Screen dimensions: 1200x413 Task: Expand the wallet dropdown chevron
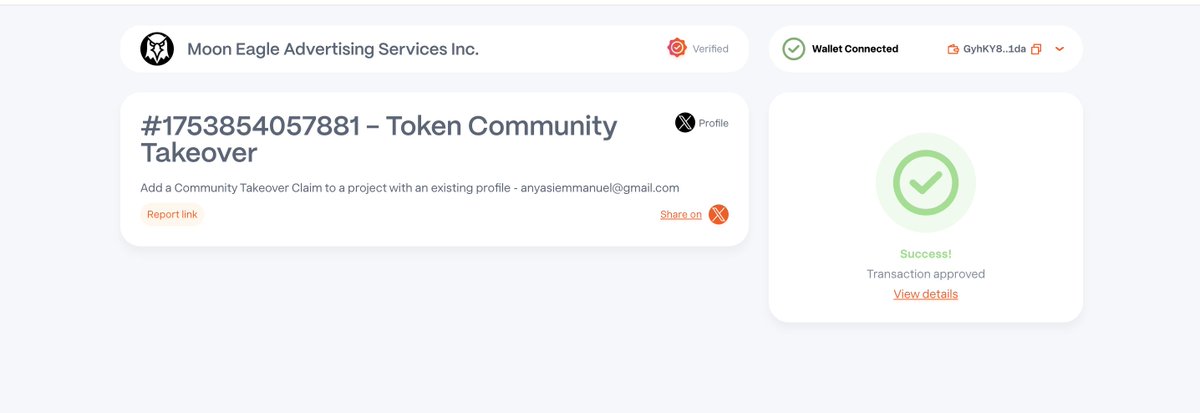[1060, 49]
